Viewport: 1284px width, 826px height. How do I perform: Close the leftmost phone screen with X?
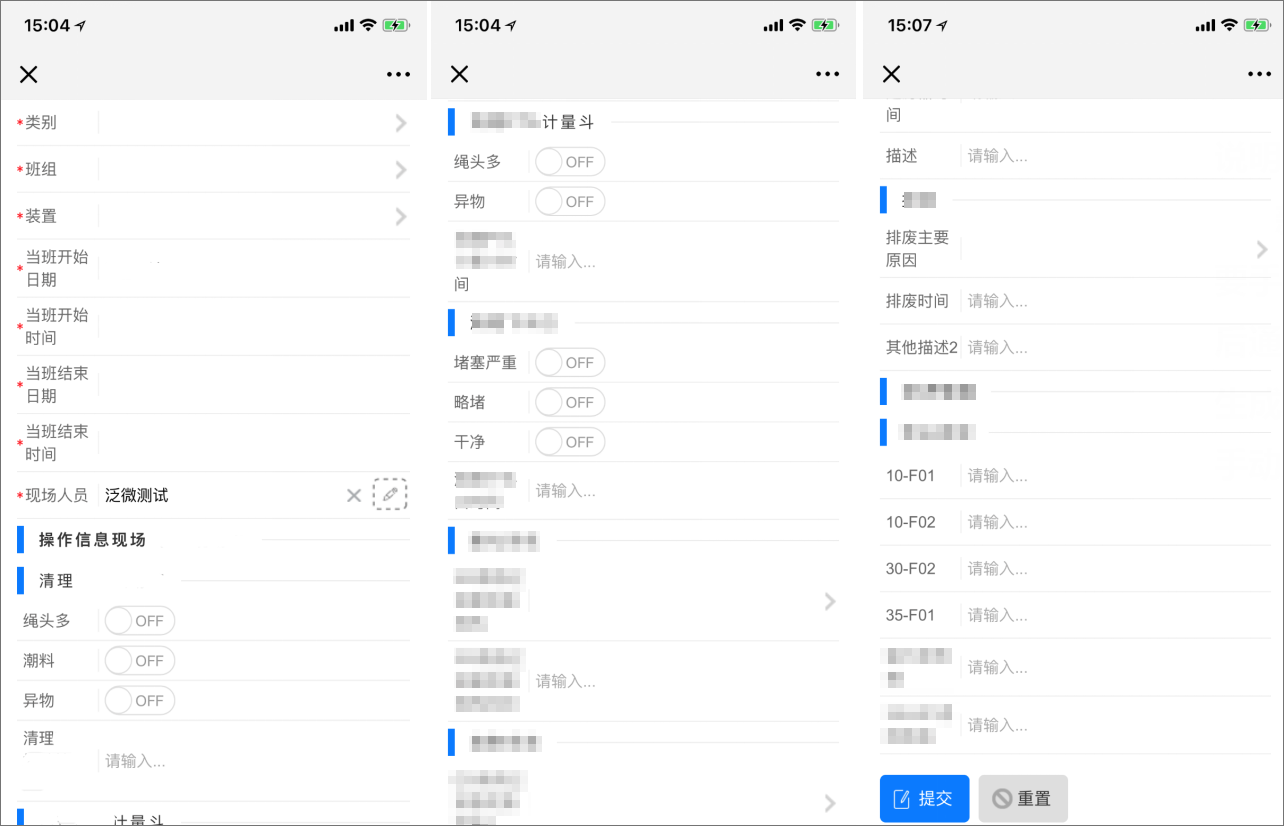29,74
